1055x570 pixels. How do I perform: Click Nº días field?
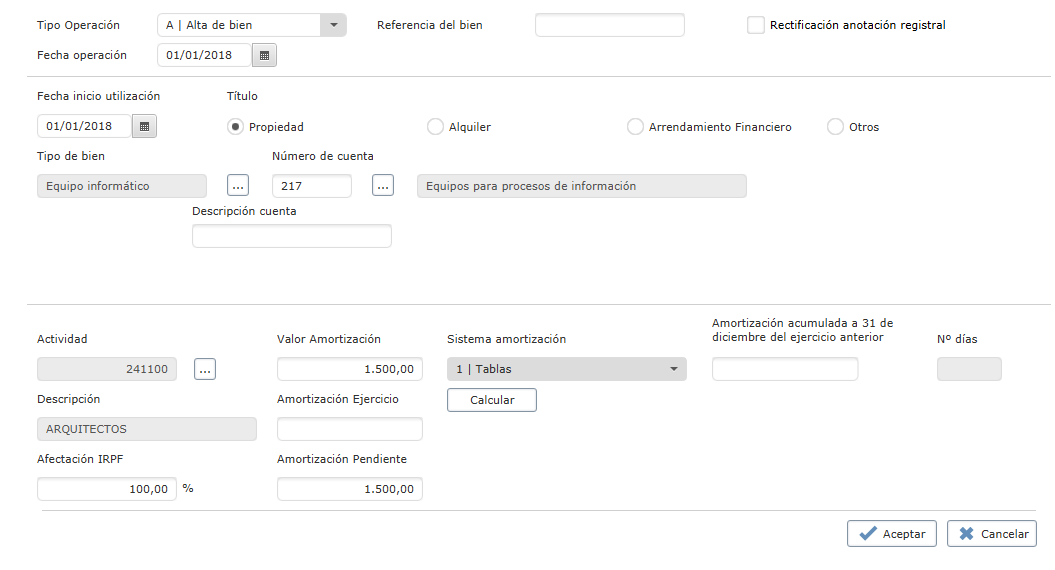[969, 369]
